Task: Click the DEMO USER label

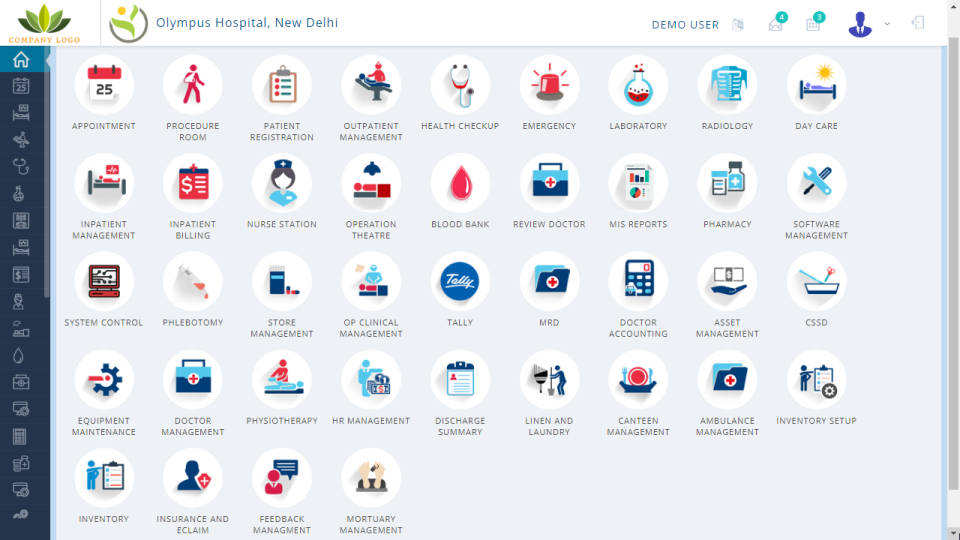Action: pos(685,25)
